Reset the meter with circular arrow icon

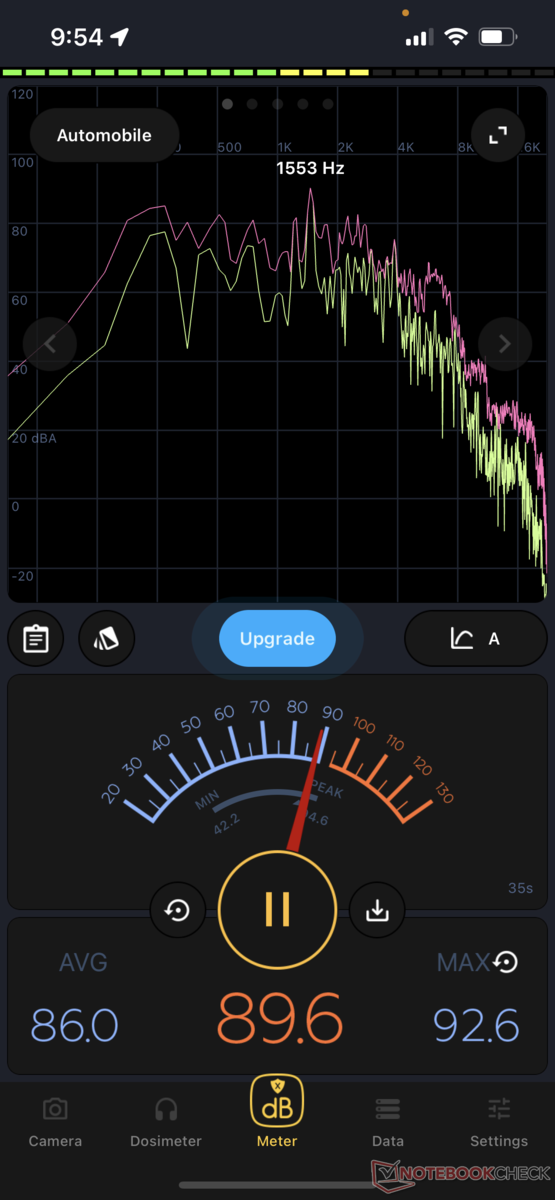(x=178, y=911)
